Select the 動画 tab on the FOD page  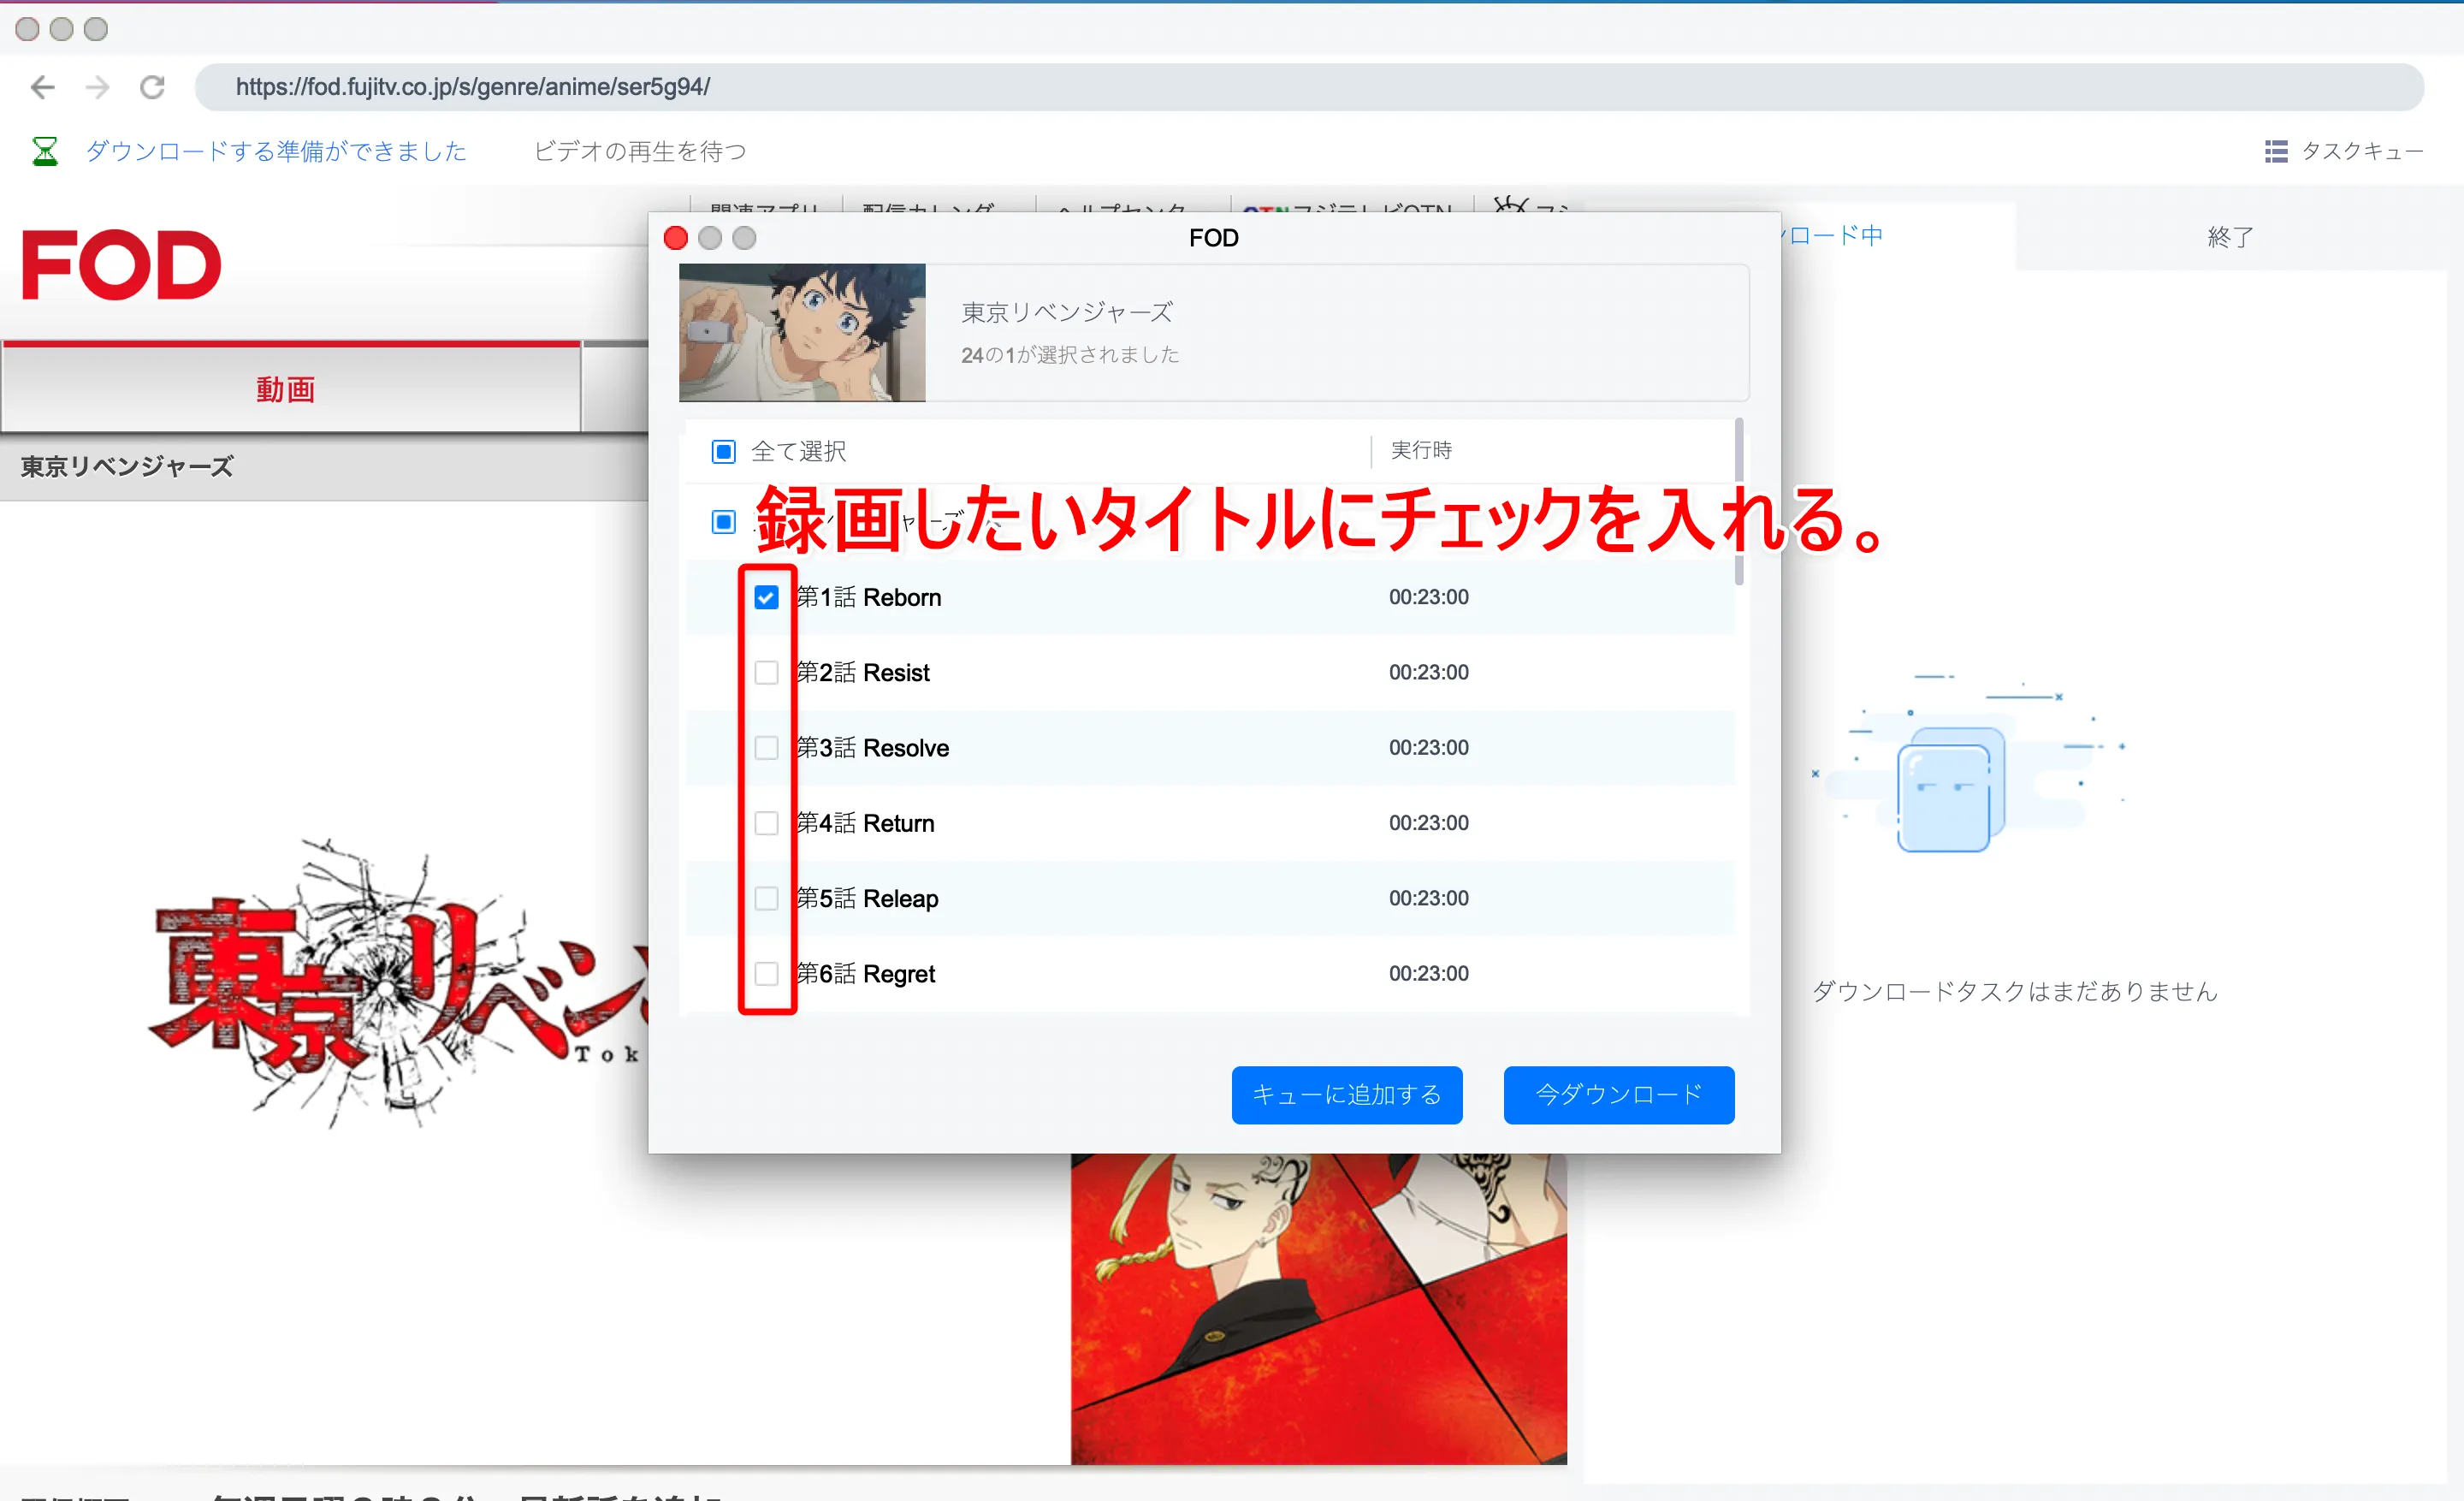click(x=290, y=388)
